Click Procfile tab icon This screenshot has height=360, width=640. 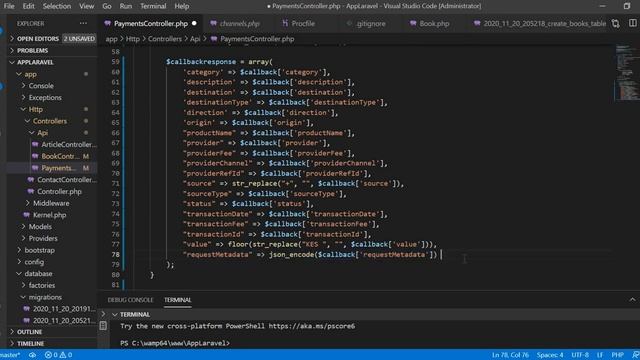coord(285,23)
